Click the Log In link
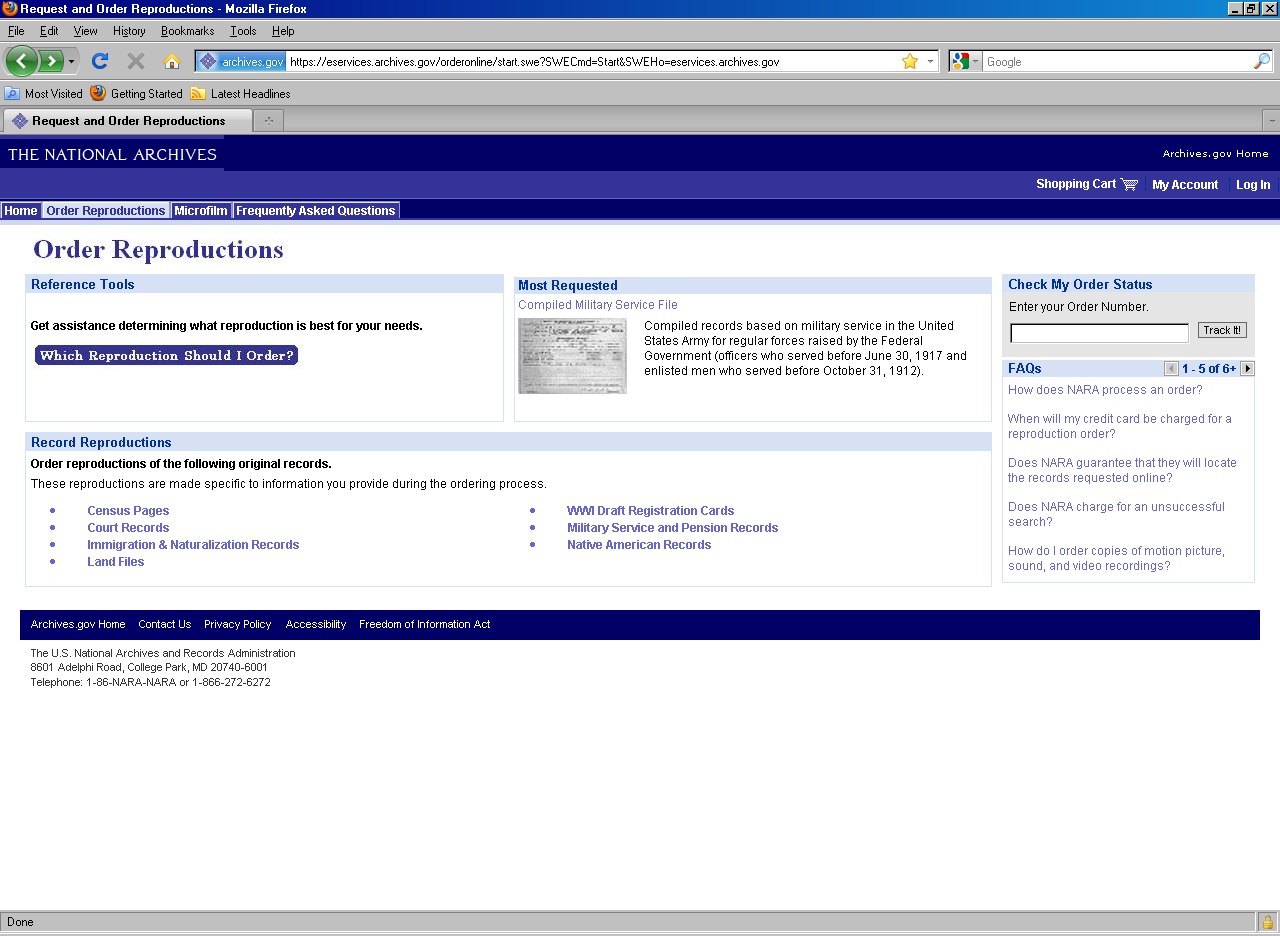The width and height of the screenshot is (1280, 936). coord(1253,185)
